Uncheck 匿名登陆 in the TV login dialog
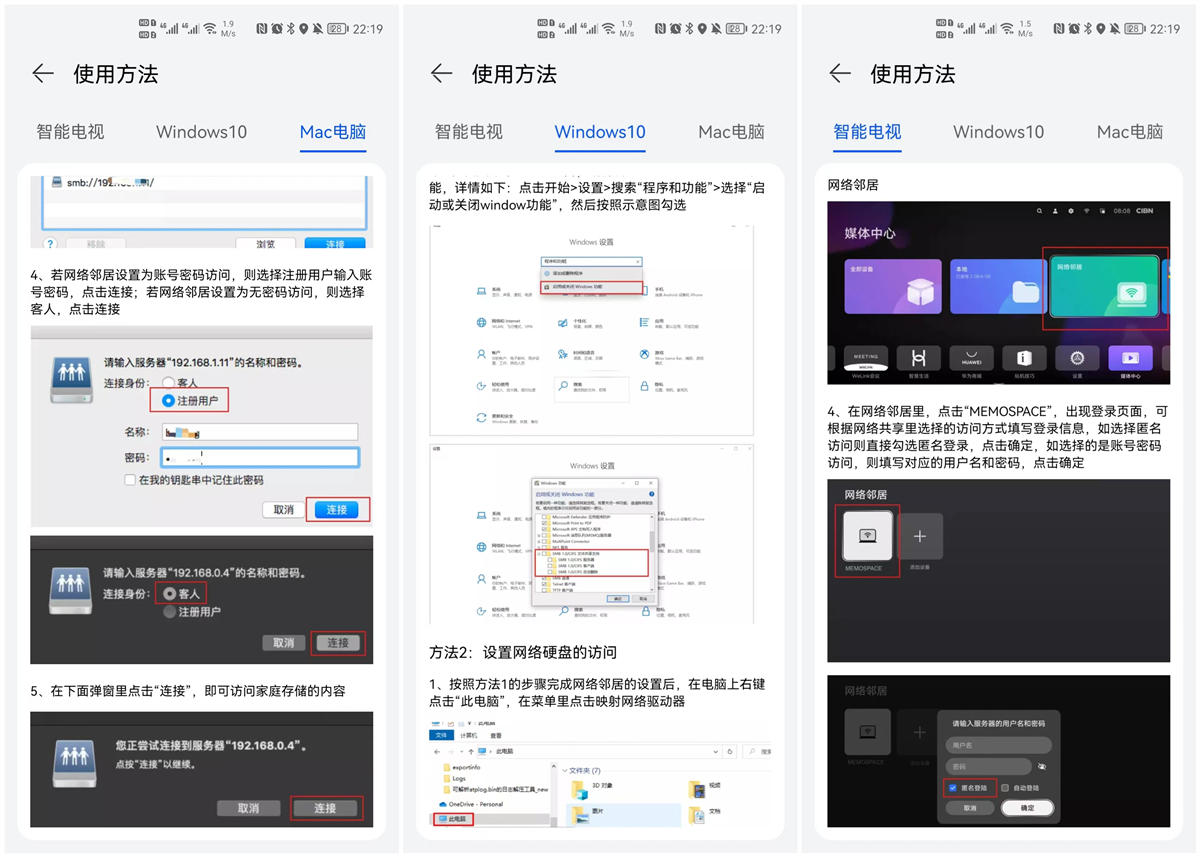Image resolution: width=1200 pixels, height=857 pixels. pyautogui.click(x=953, y=788)
